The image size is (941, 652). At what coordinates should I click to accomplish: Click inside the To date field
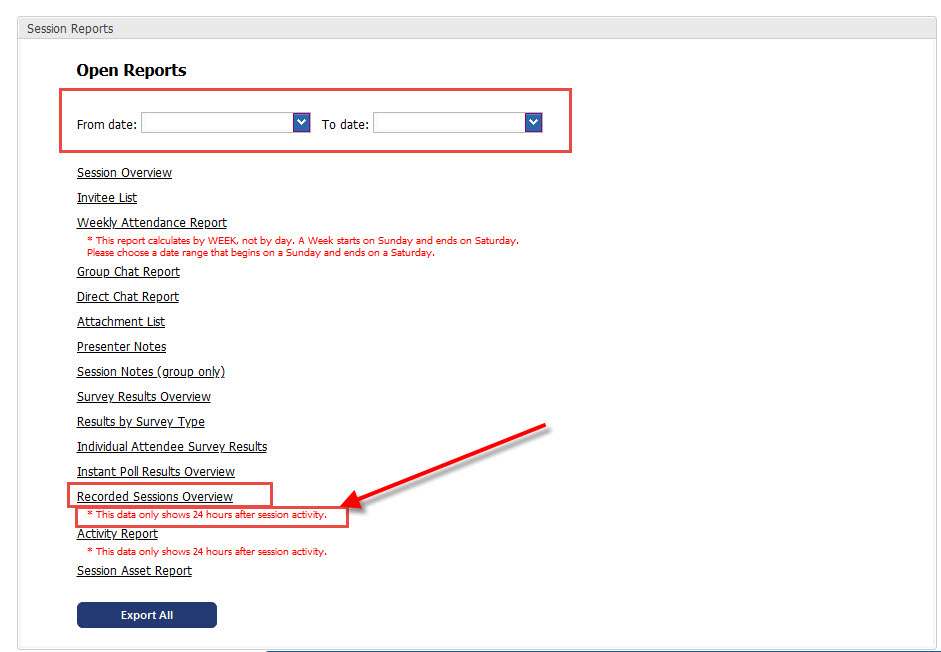(x=449, y=122)
